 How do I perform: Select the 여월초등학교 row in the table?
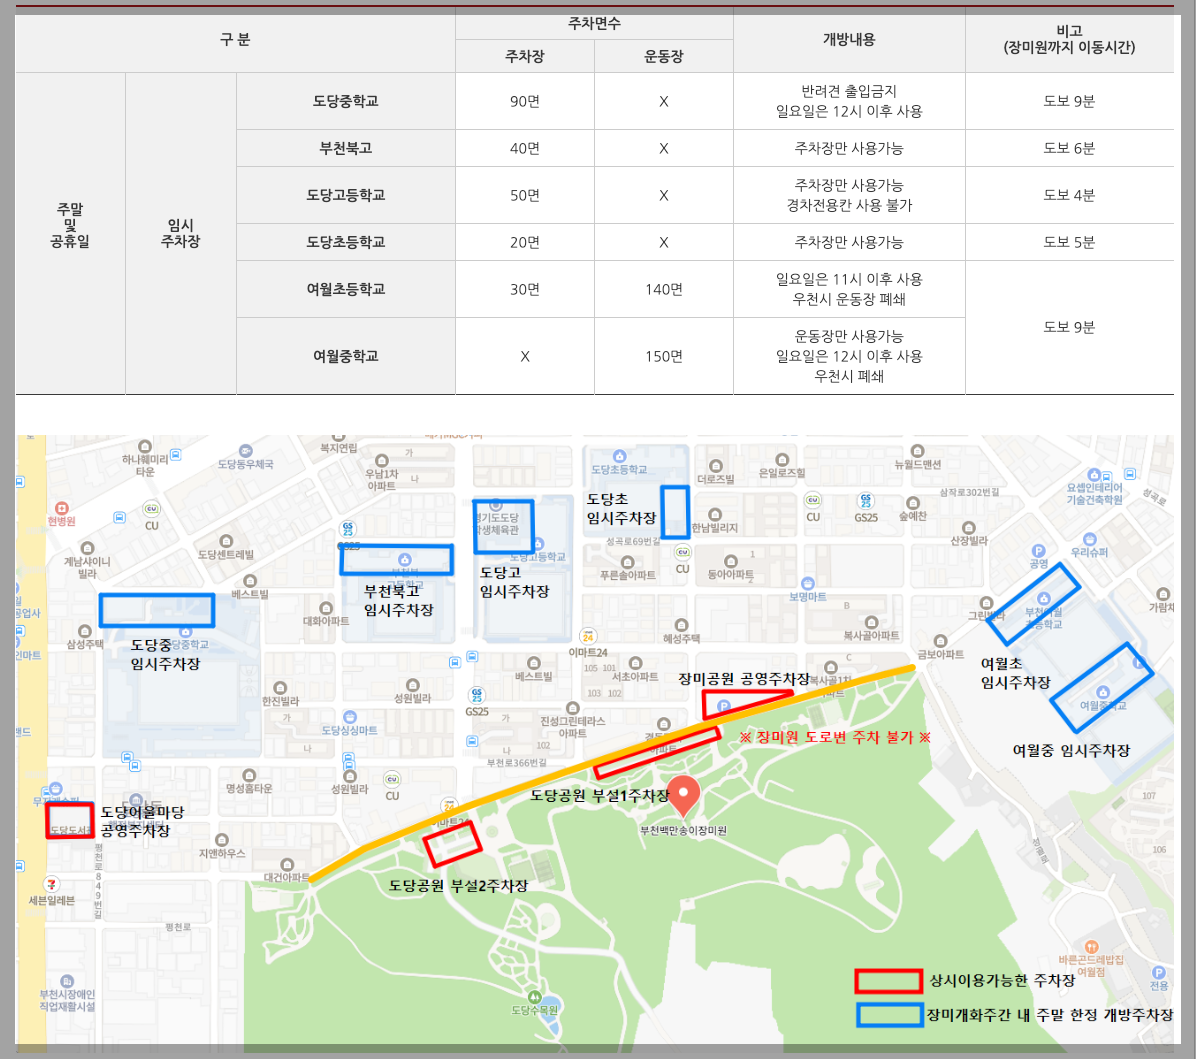point(345,288)
